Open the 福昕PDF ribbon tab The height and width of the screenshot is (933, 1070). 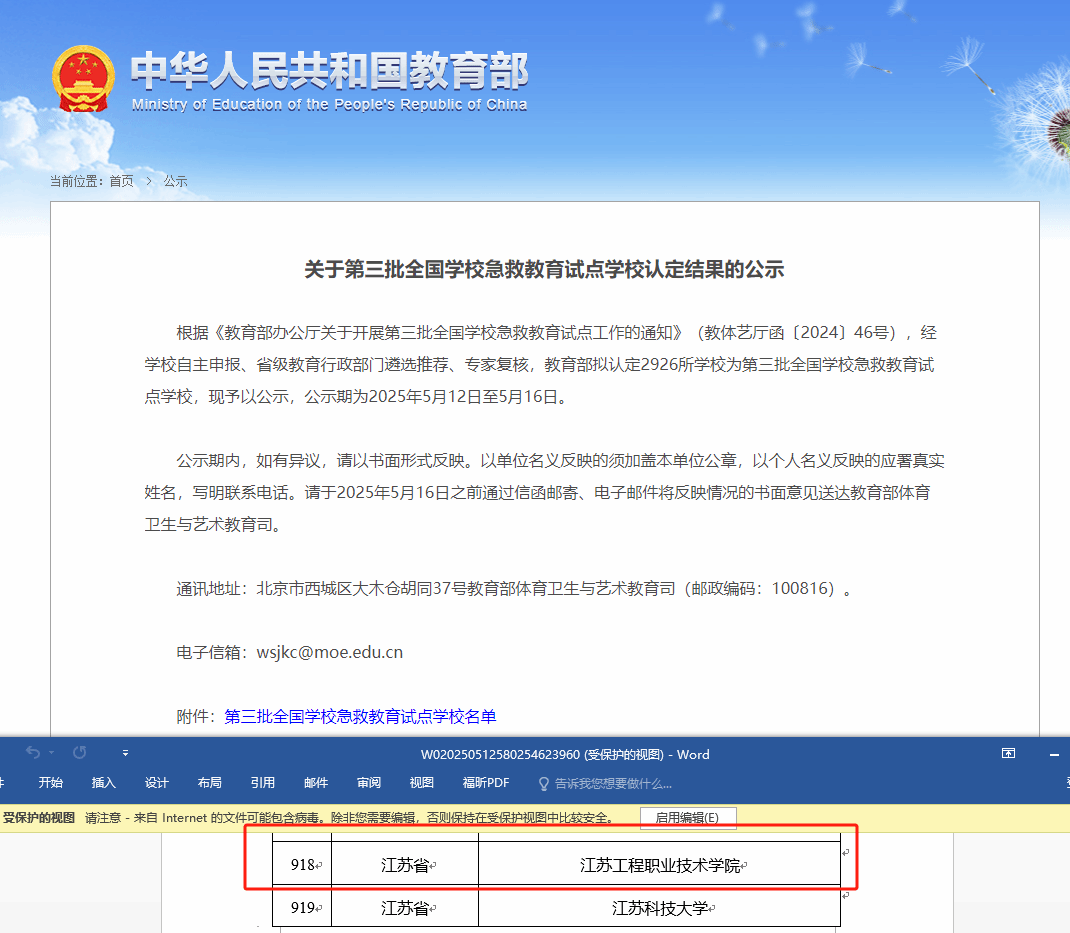pyautogui.click(x=486, y=783)
